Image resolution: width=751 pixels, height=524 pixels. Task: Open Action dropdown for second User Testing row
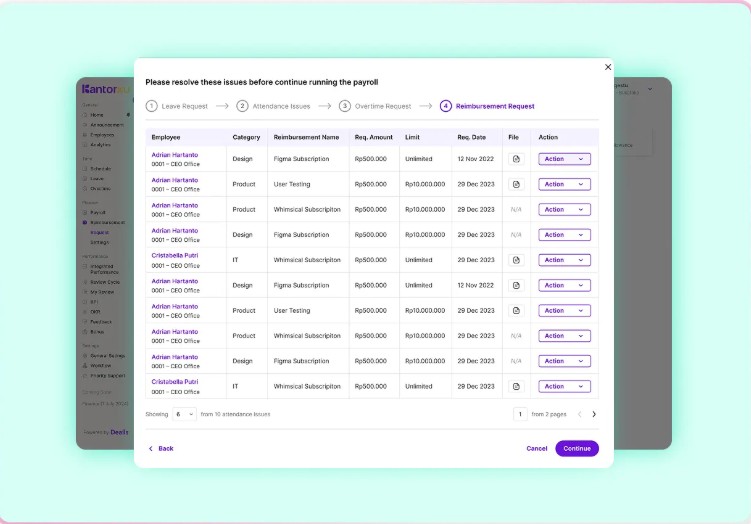click(x=564, y=311)
